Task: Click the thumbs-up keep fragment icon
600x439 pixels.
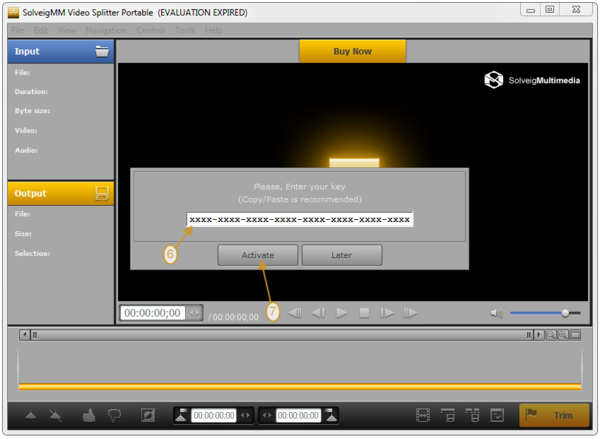Action: 87,415
